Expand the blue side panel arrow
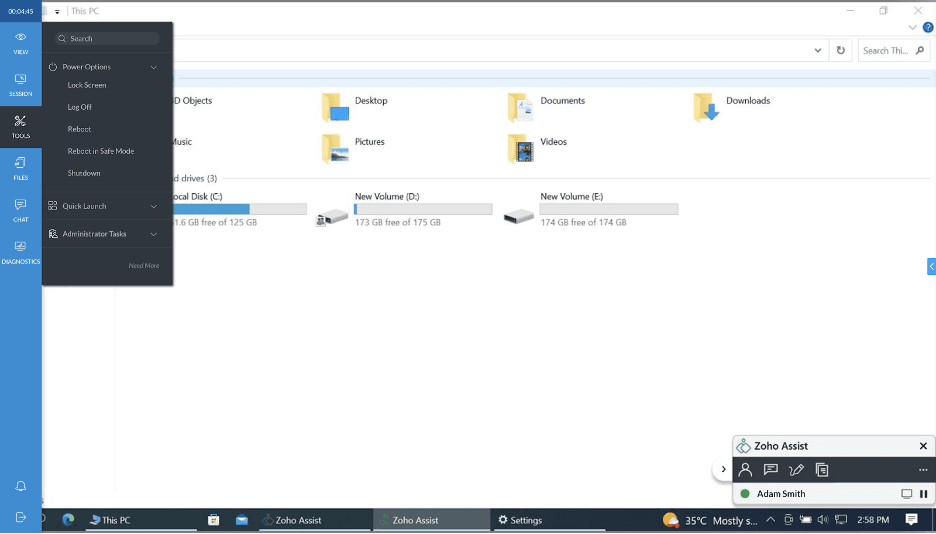The height and width of the screenshot is (534, 936). point(931,267)
